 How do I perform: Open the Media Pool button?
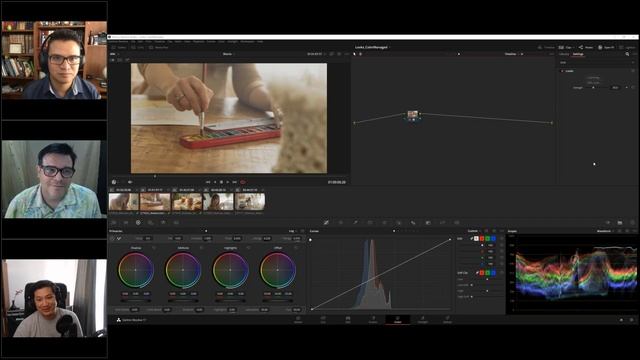tap(159, 47)
